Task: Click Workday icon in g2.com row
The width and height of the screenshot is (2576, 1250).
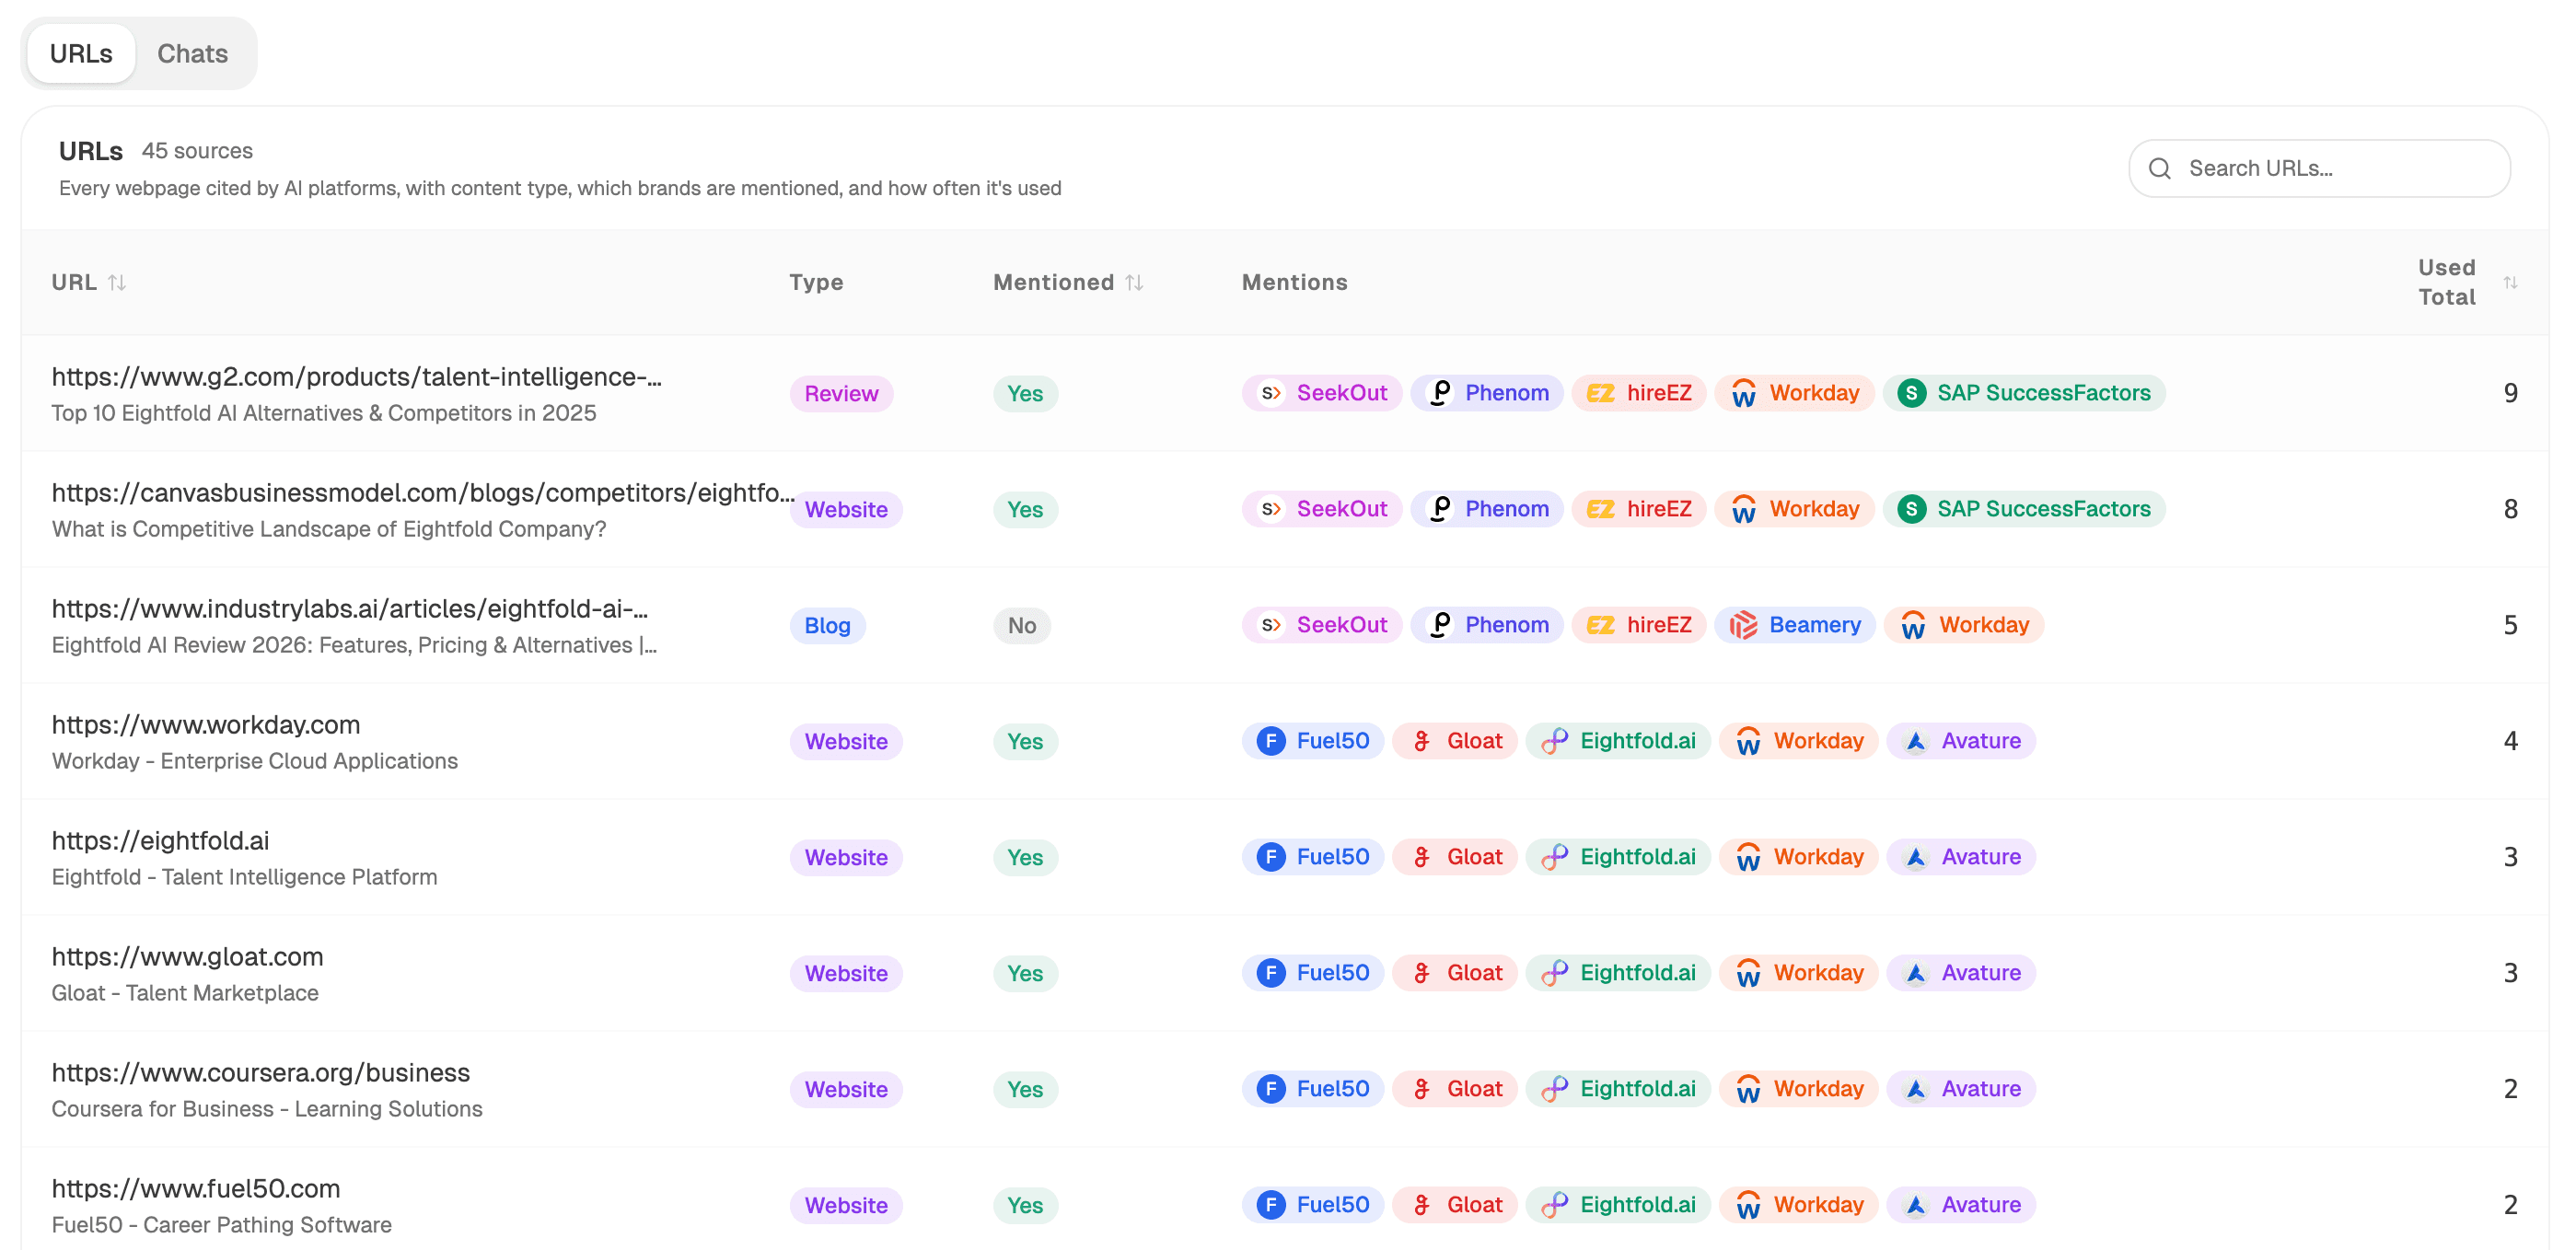Action: point(1744,393)
